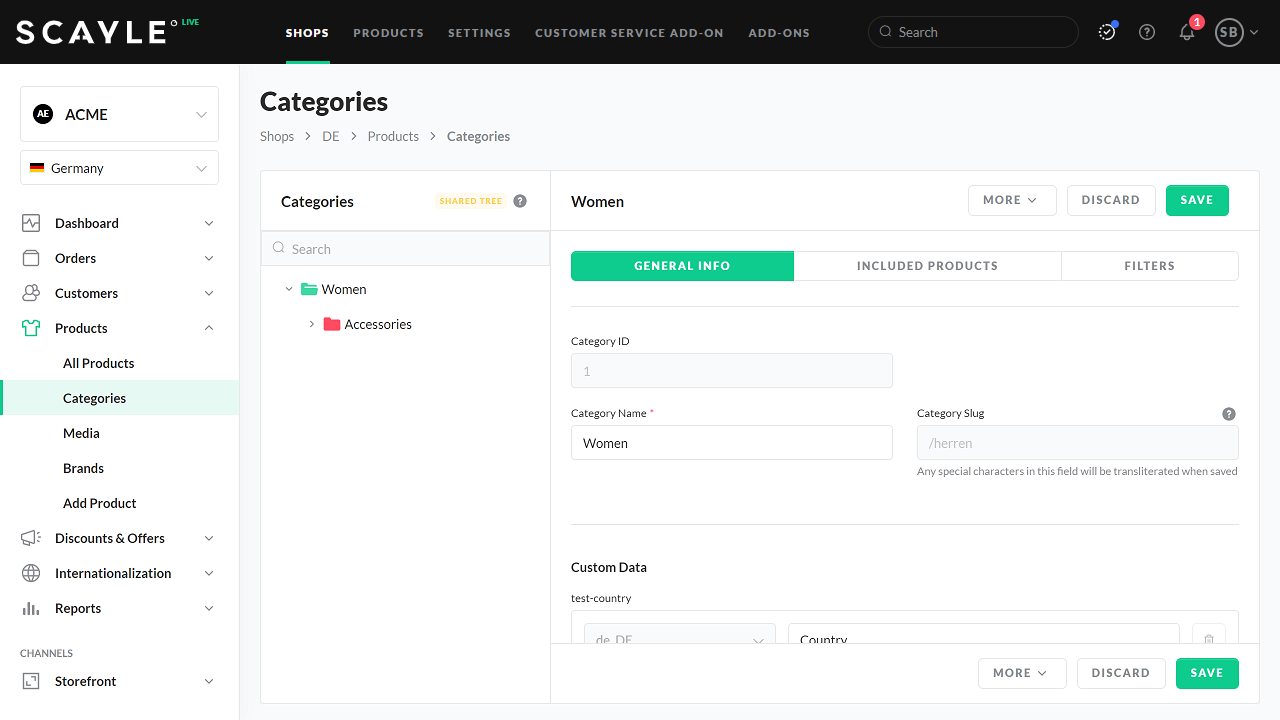Open the Settings top menu
Image resolution: width=1280 pixels, height=720 pixels.
tap(479, 33)
